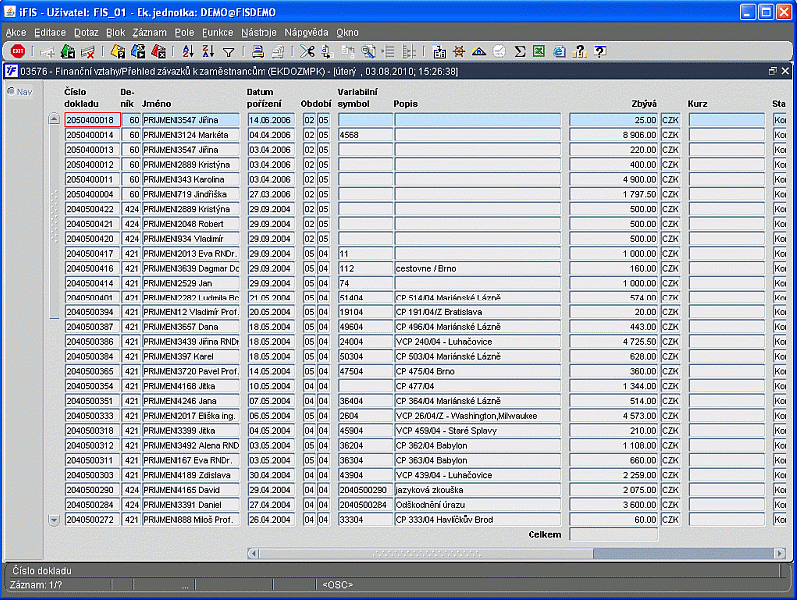Select document number 2050400018 field

pos(93,120)
